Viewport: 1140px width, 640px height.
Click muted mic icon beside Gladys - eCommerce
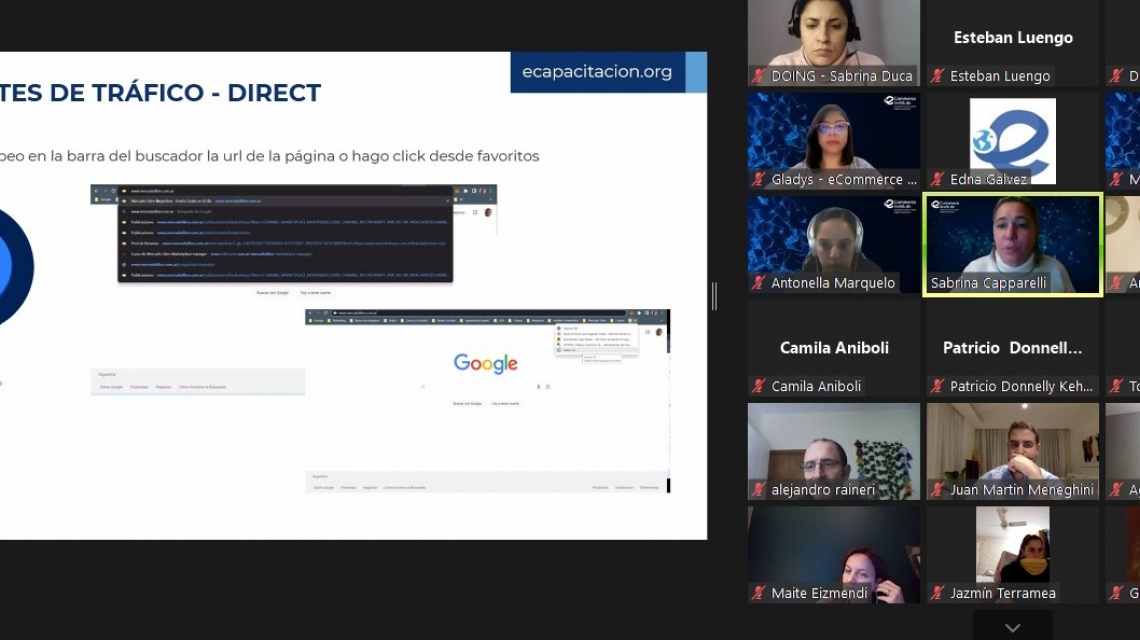(759, 180)
